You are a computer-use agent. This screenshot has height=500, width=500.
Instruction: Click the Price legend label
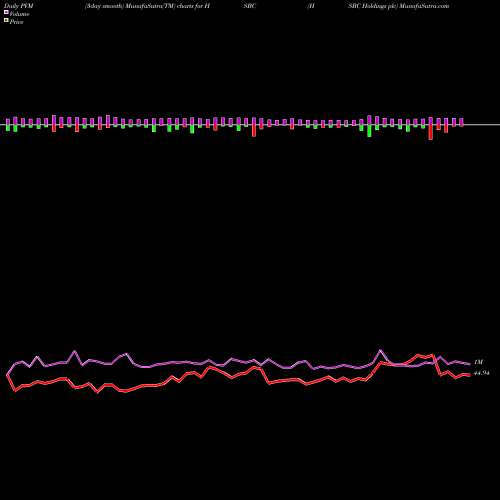(16, 22)
